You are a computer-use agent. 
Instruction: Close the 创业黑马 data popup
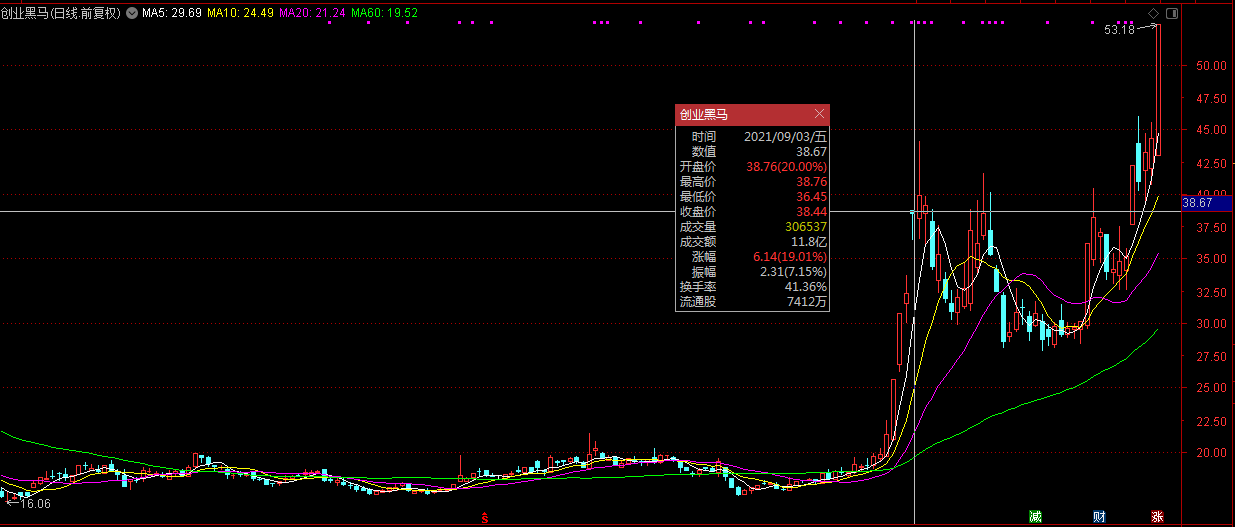click(819, 114)
